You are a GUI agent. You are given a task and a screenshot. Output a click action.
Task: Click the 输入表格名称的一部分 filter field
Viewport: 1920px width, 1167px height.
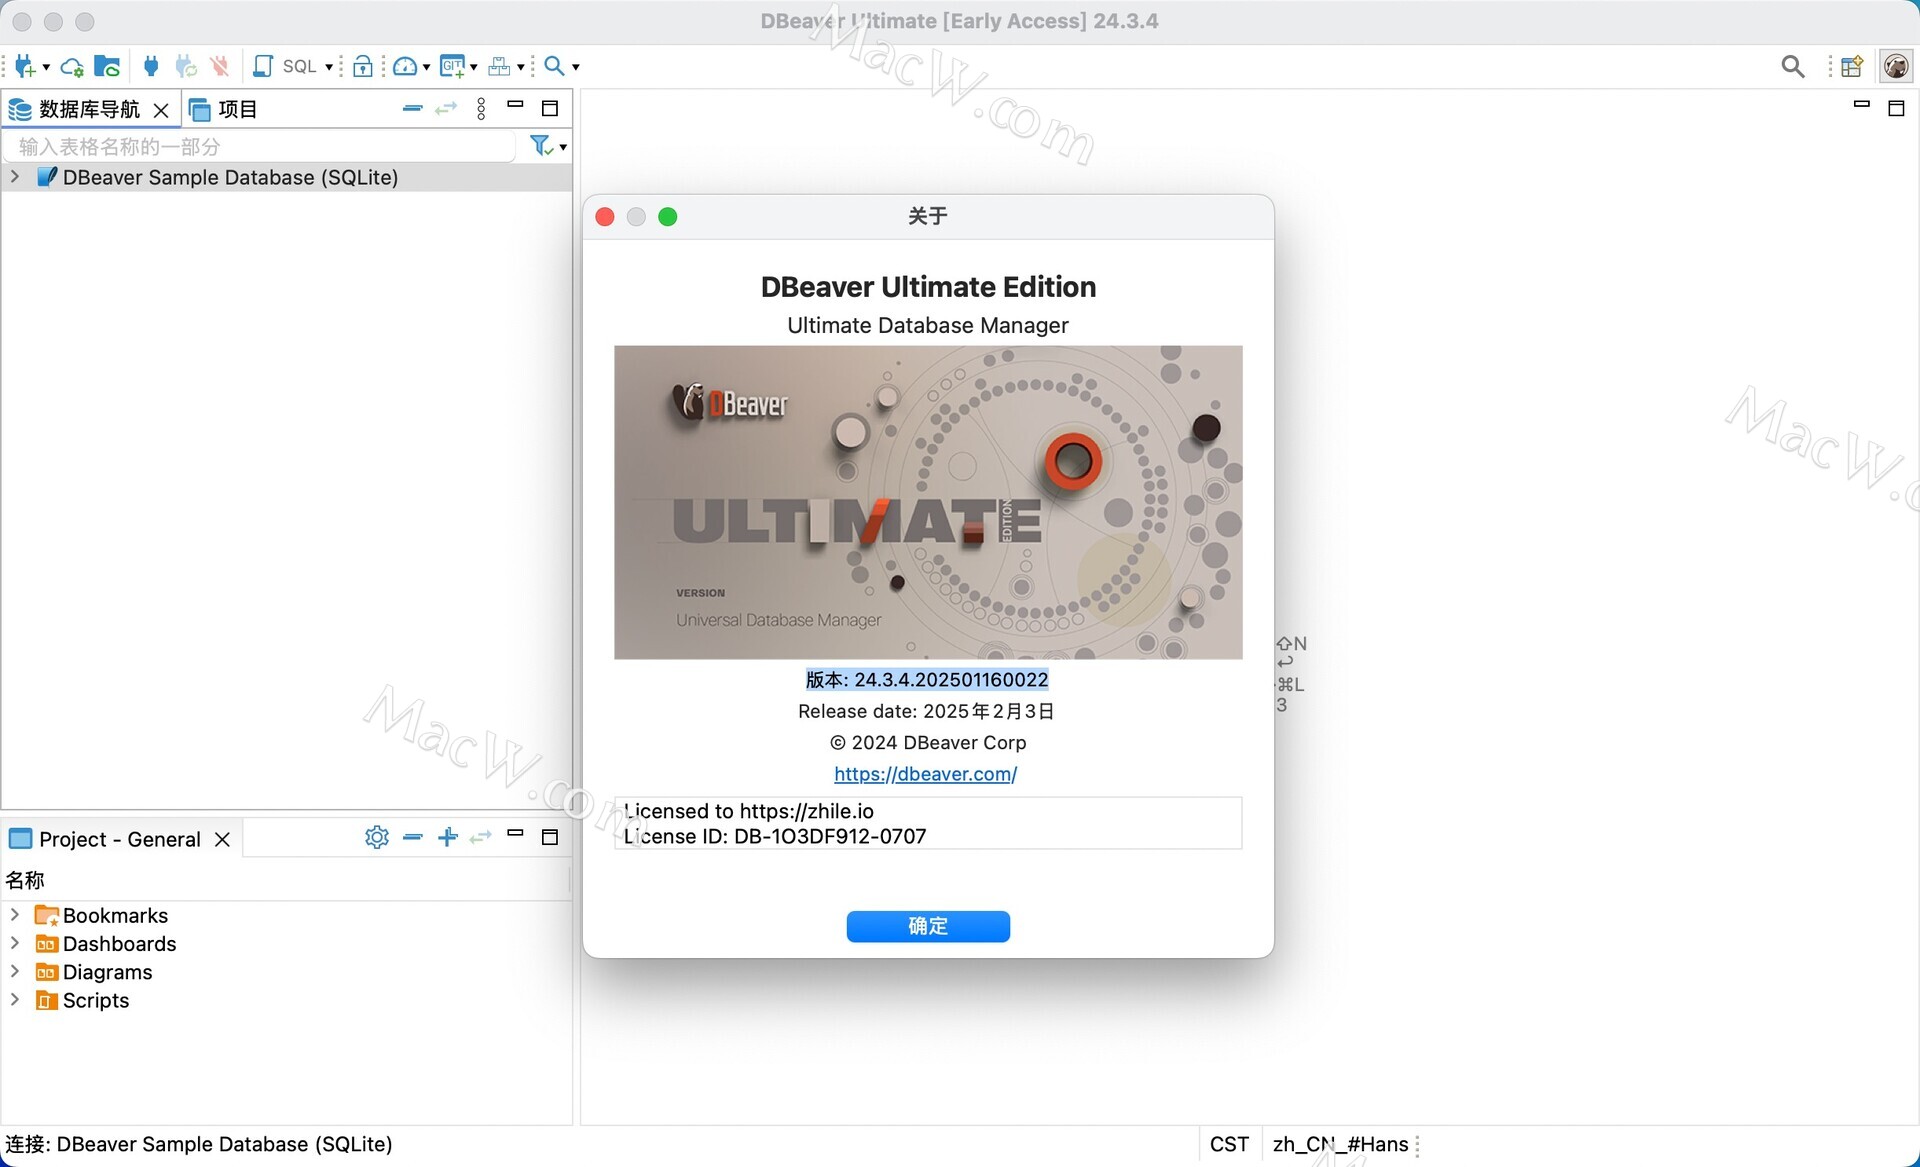point(260,146)
